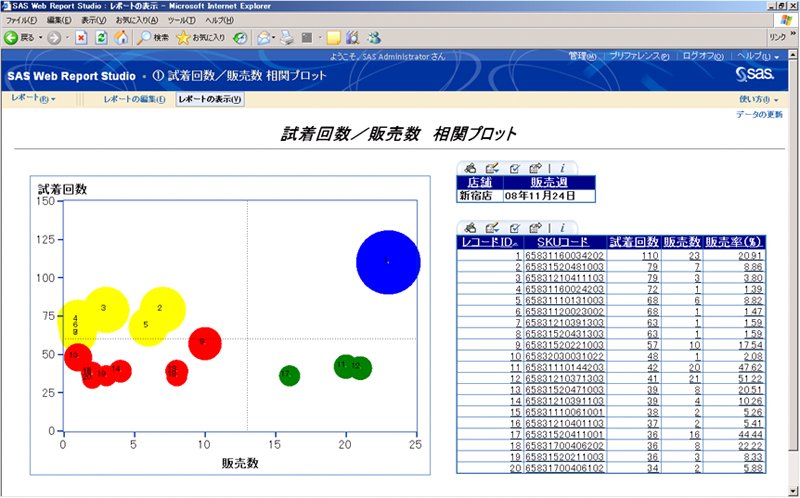Open the browser ヘルプ(H) menu

(x=219, y=20)
